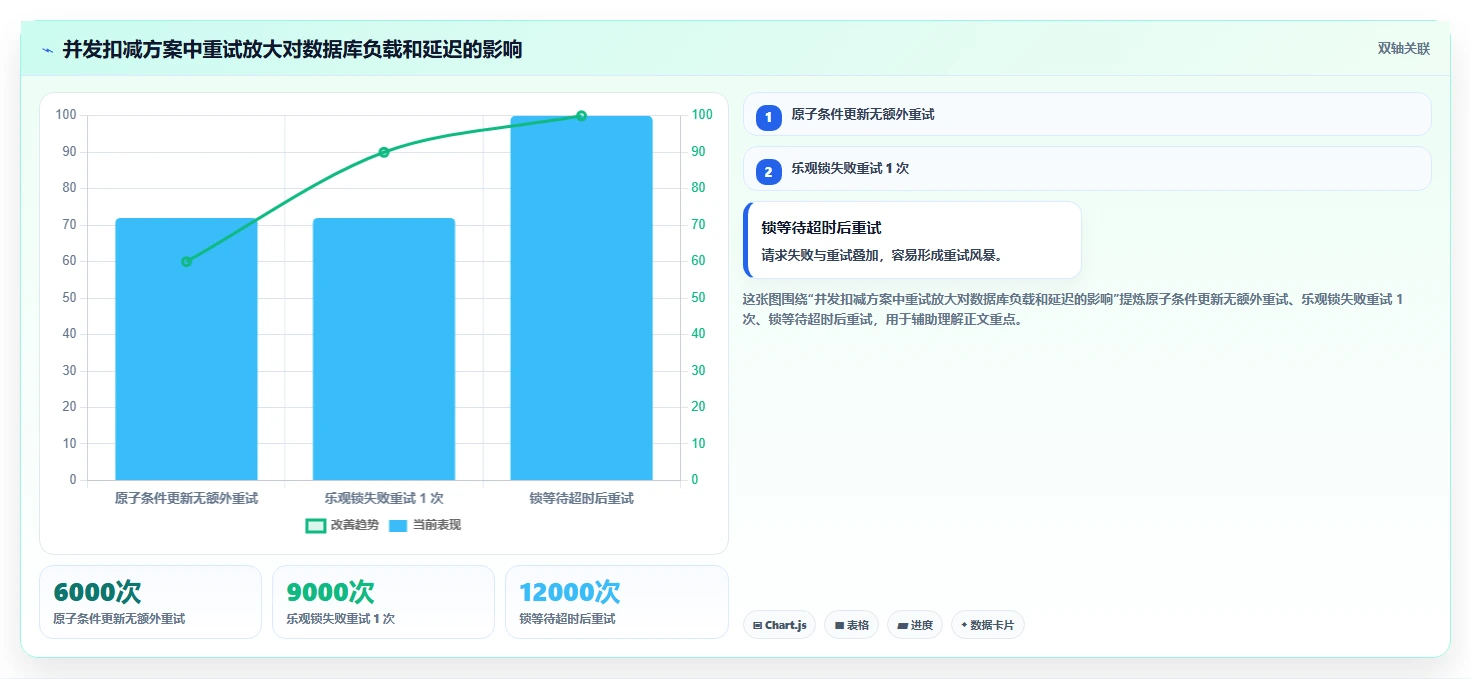Click the chart title about 并发扣减方案
This screenshot has height=679, width=1471.
[292, 49]
